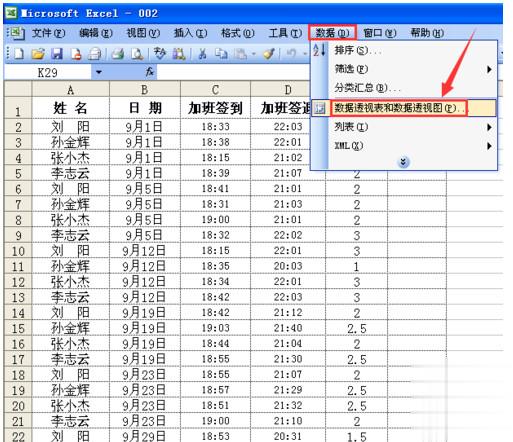Click the Spelling check icon

160,54
